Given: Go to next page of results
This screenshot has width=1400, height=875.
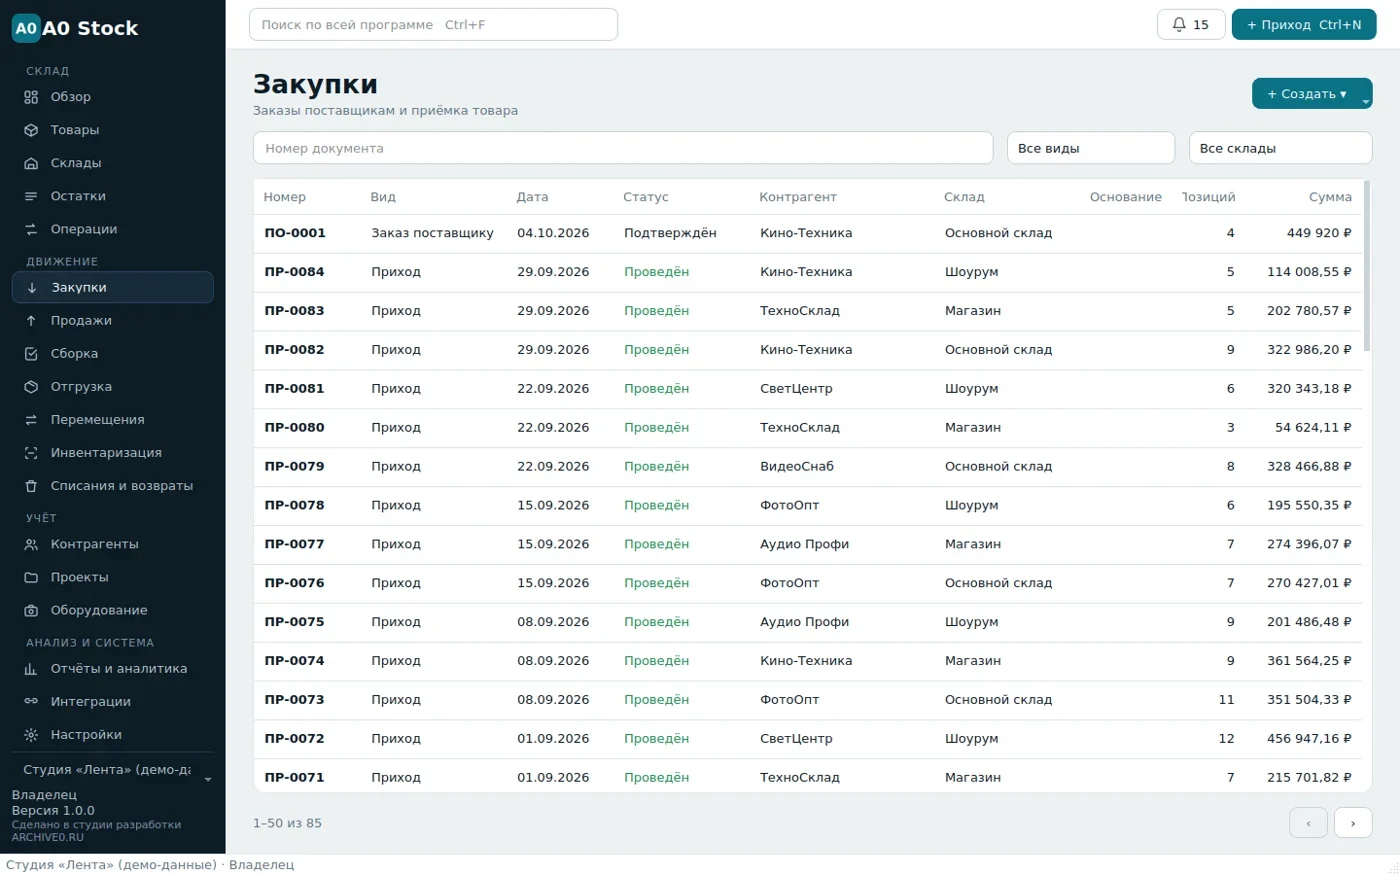Looking at the screenshot, I should click(1353, 823).
